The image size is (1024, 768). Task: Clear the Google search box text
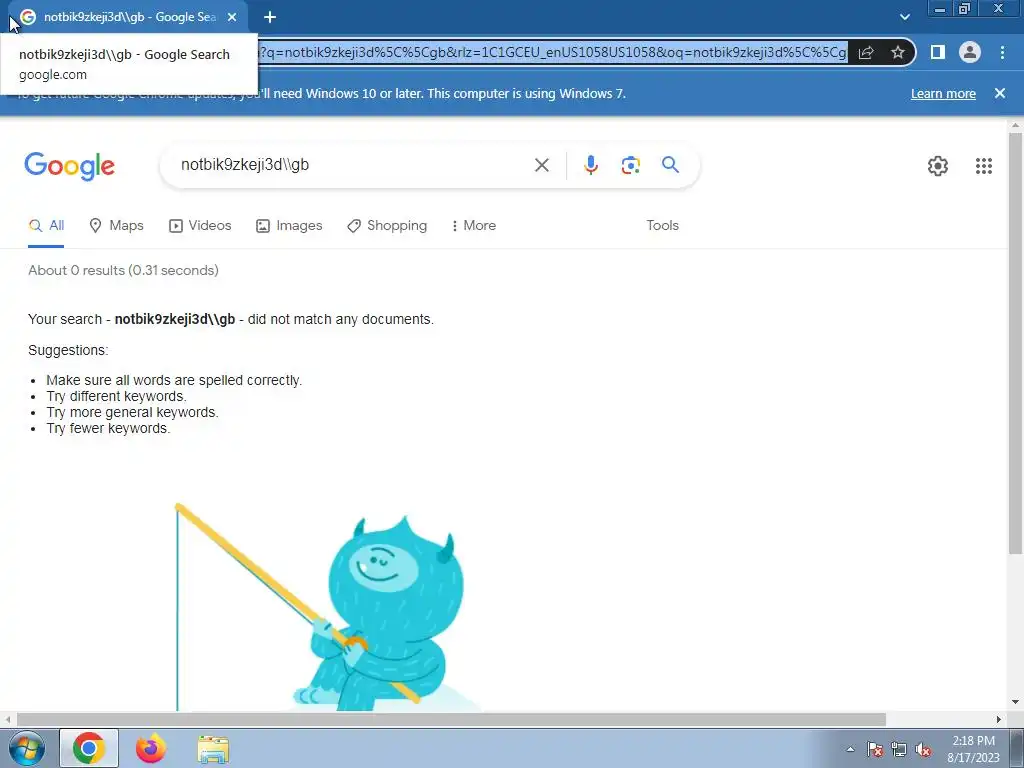(x=541, y=165)
